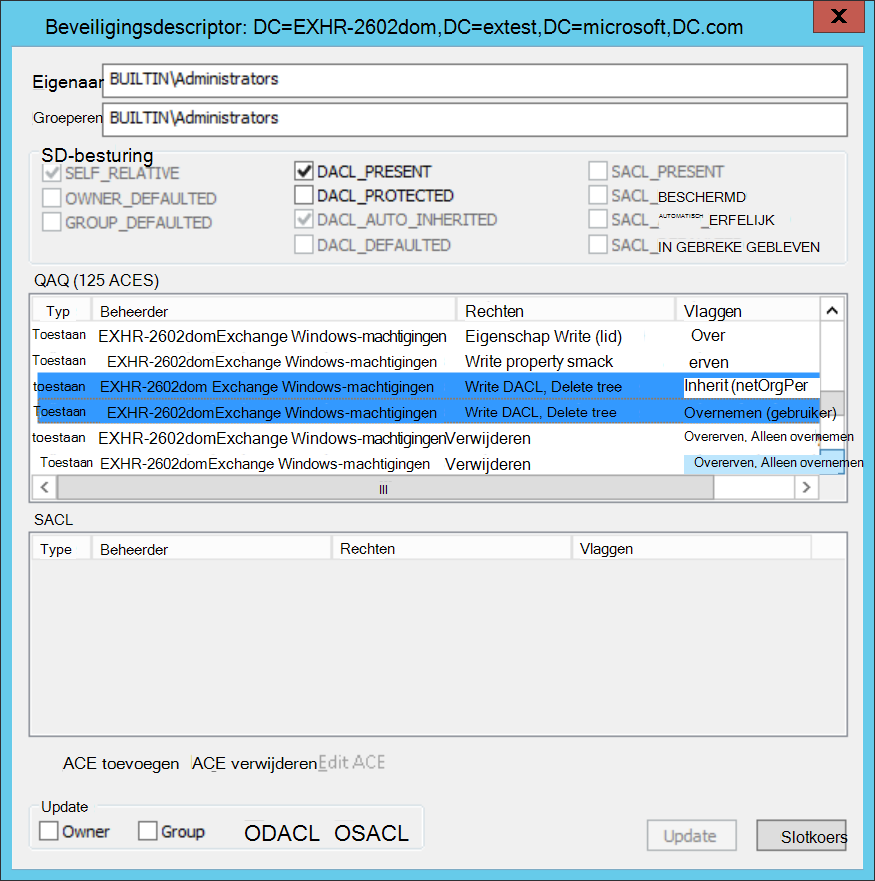Click the DACL horizontal scrollbar thumb
Viewport: 875px width, 881px height.
click(x=386, y=487)
